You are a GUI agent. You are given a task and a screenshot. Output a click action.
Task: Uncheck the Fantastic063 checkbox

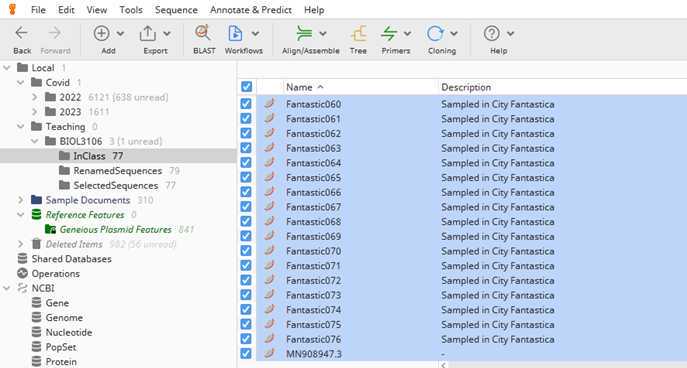point(246,148)
